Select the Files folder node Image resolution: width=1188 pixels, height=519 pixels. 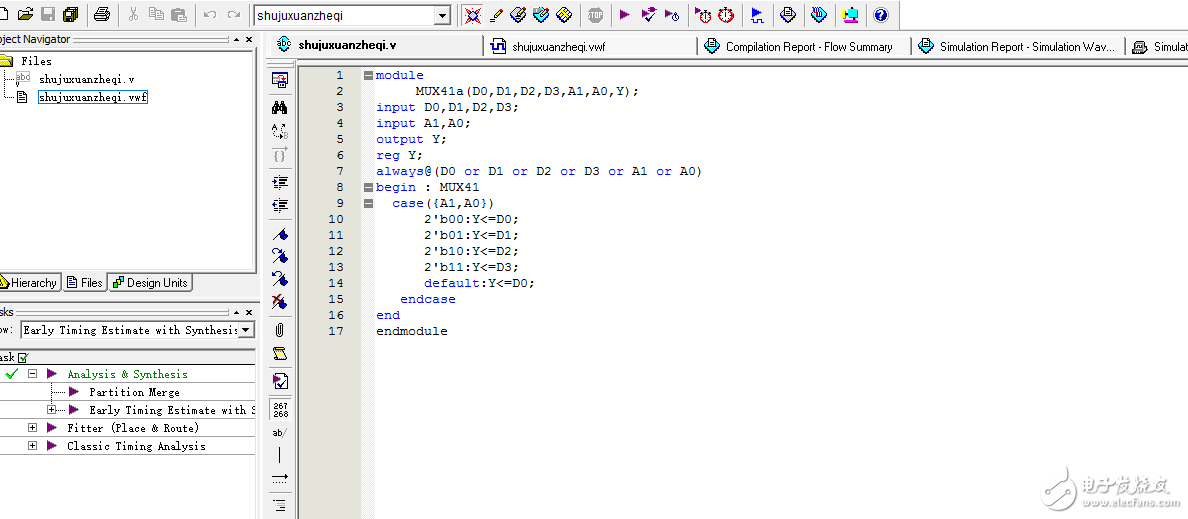(x=36, y=61)
